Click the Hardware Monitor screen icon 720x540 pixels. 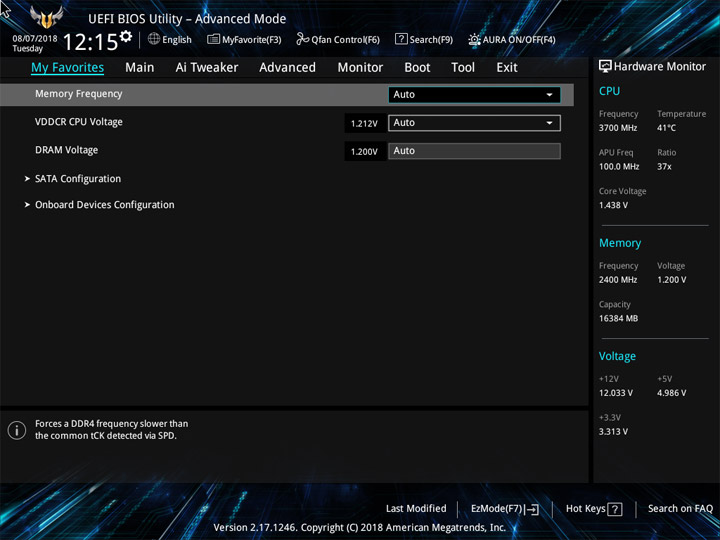tap(605, 67)
